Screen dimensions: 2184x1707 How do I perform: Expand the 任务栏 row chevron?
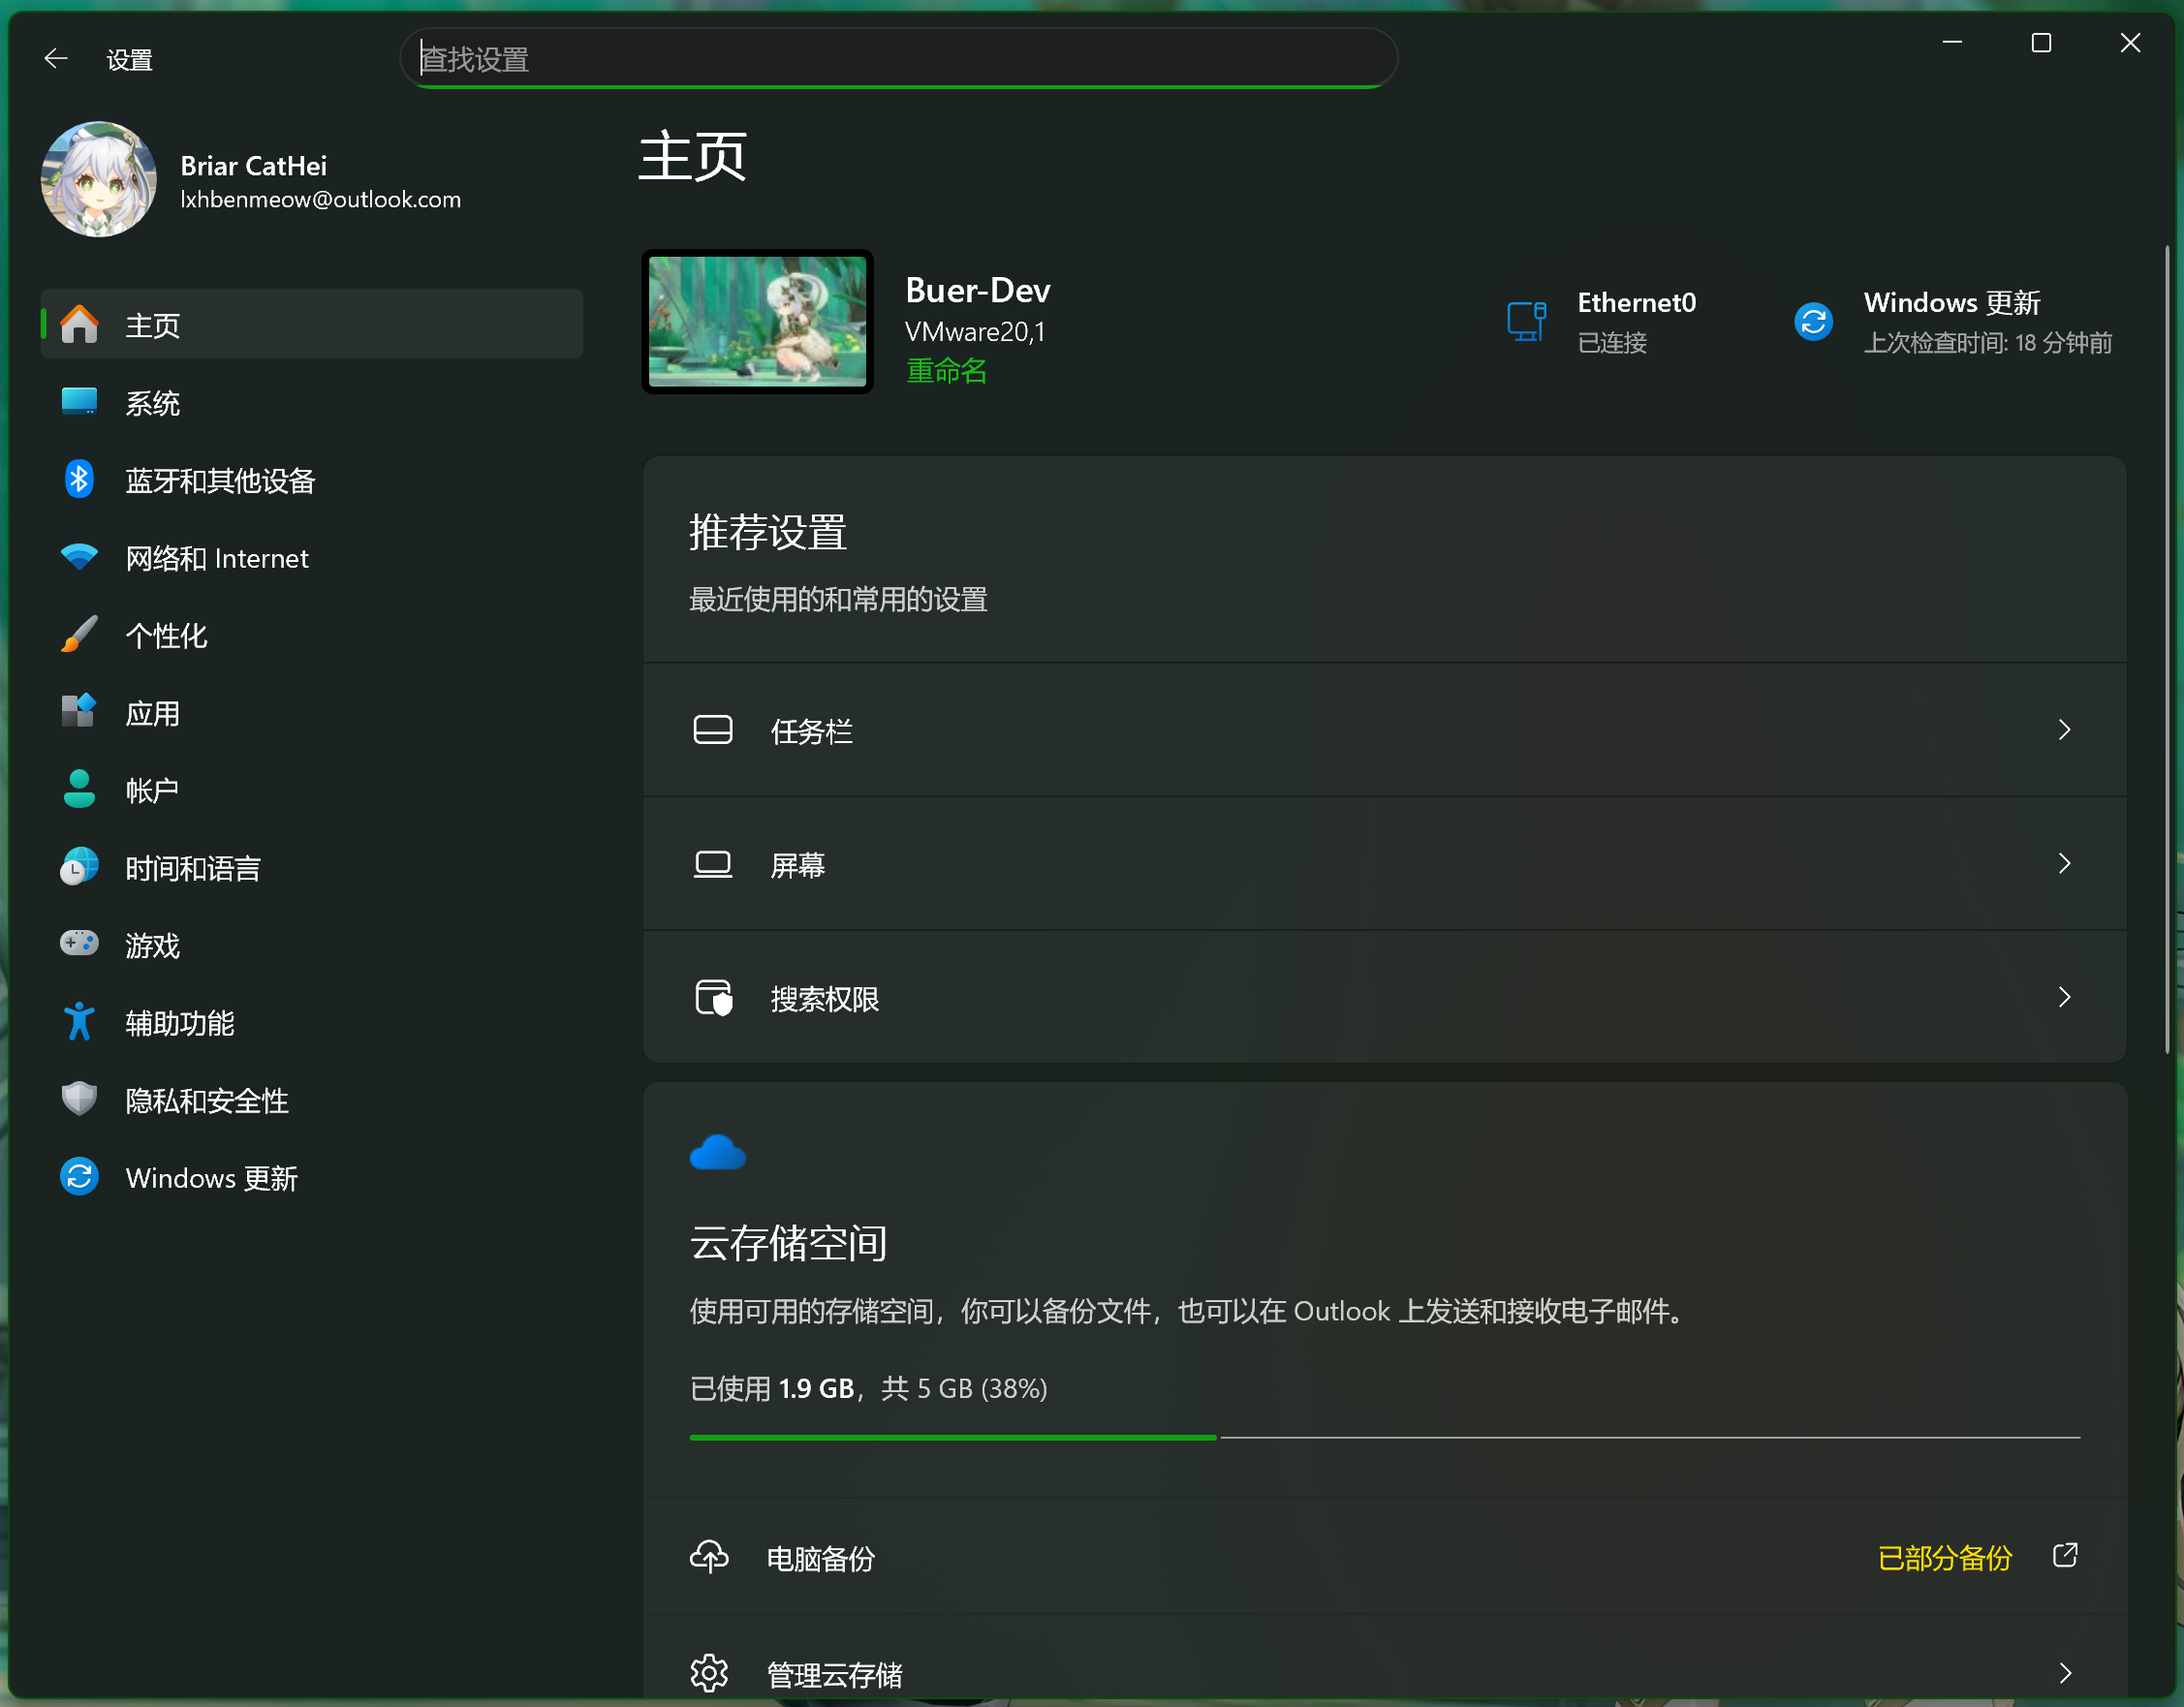point(2064,730)
